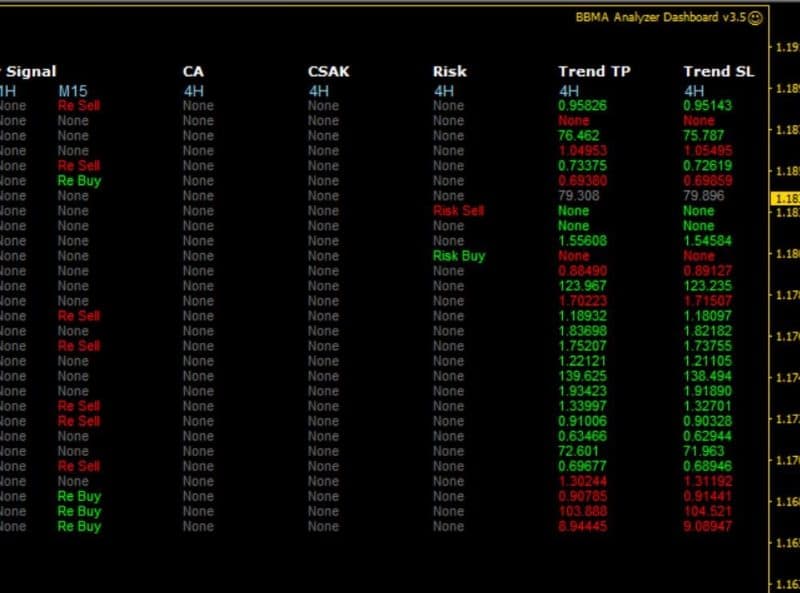
Task: Click the smiley face icon next to the dashboard title
Action: point(755,17)
